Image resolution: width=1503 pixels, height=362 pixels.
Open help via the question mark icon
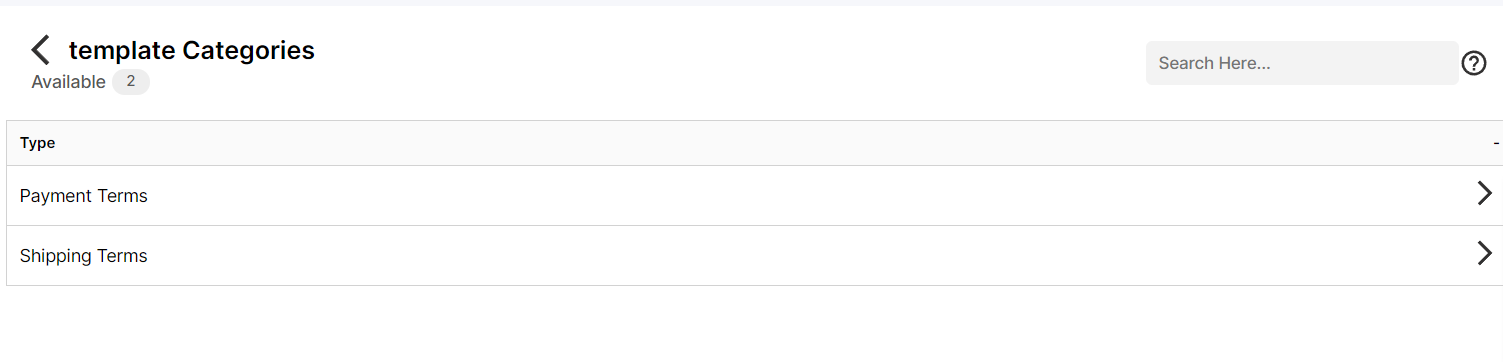point(1473,63)
